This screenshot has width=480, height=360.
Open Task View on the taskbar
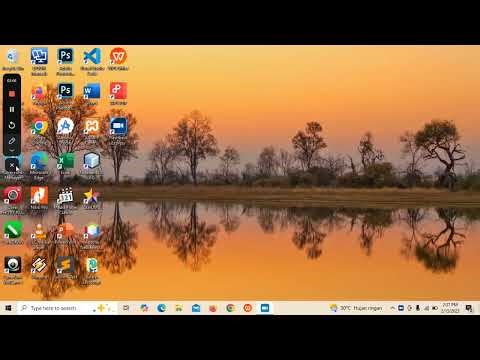tap(126, 308)
